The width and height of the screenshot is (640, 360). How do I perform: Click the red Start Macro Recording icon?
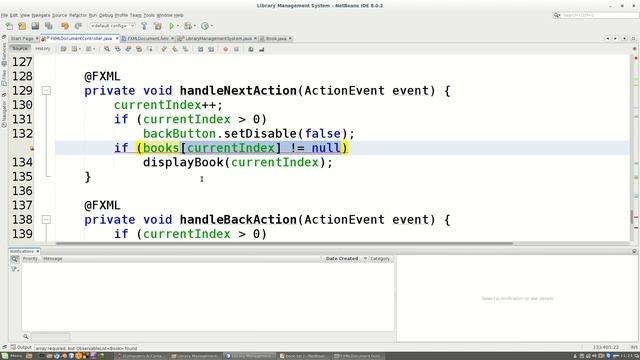[x=225, y=49]
